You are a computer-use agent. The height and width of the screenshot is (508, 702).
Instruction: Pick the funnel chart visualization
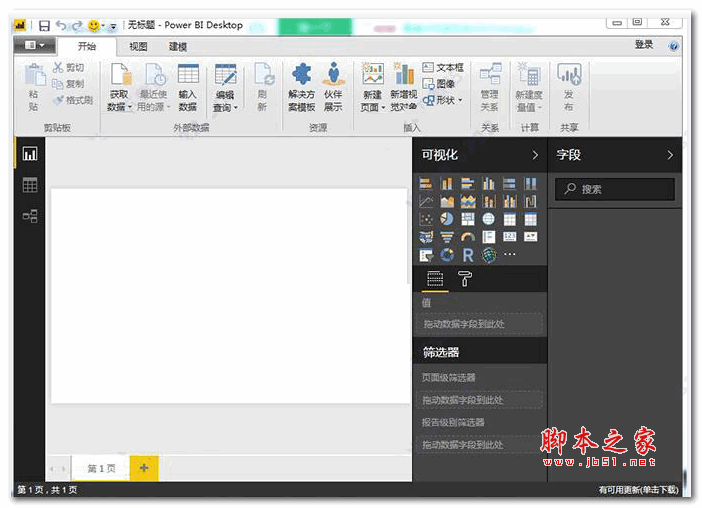[x=447, y=237]
